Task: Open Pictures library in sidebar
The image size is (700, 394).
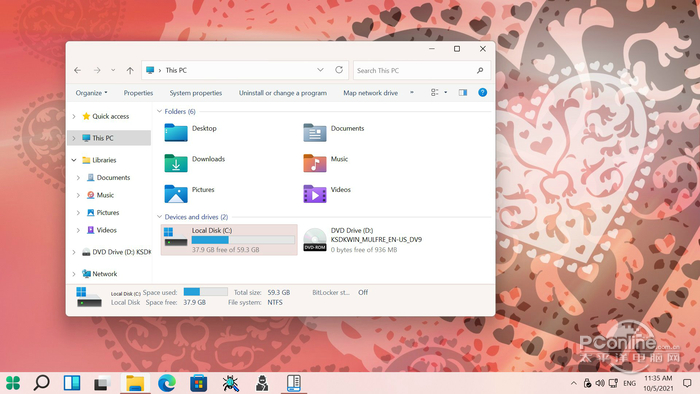Action: [103, 212]
